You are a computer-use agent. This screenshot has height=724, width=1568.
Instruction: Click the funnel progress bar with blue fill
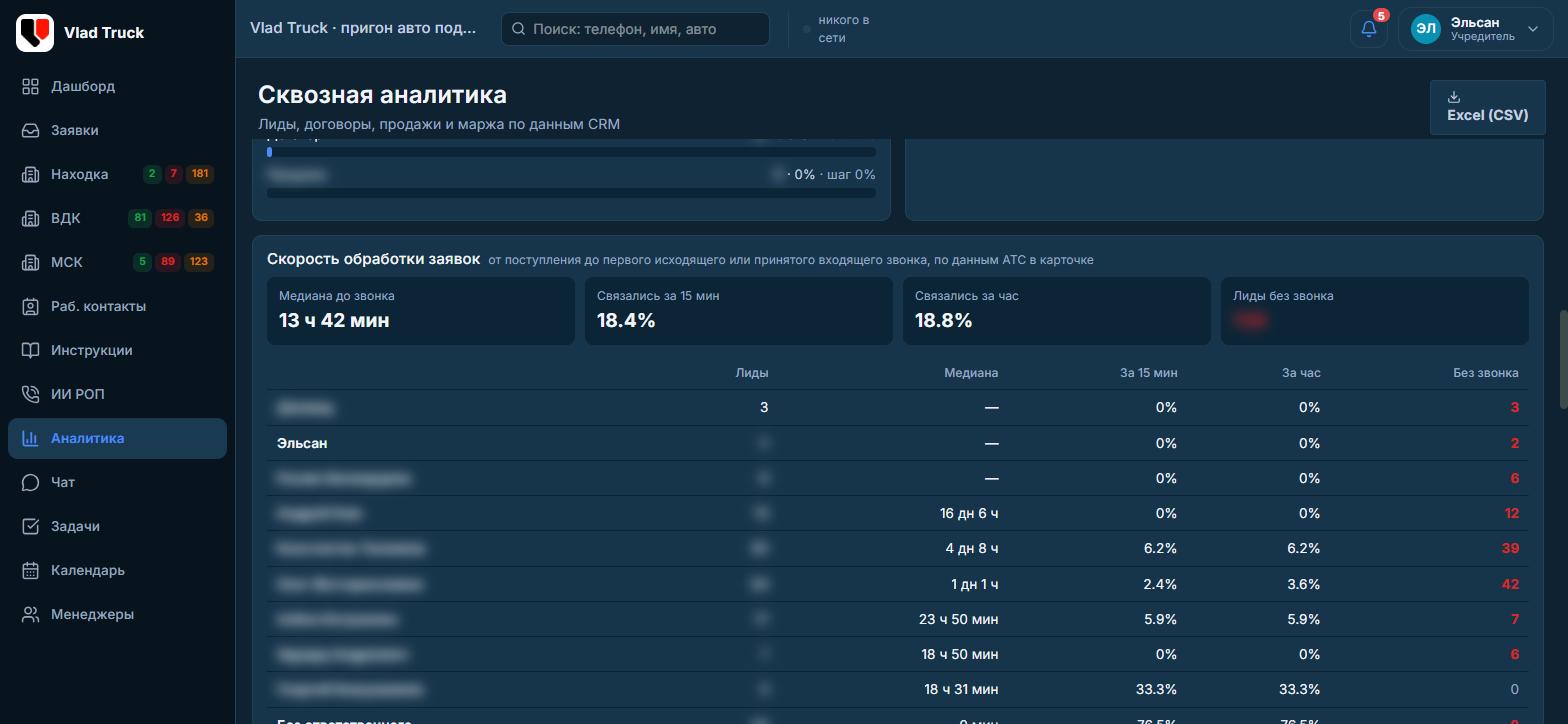tap(571, 152)
